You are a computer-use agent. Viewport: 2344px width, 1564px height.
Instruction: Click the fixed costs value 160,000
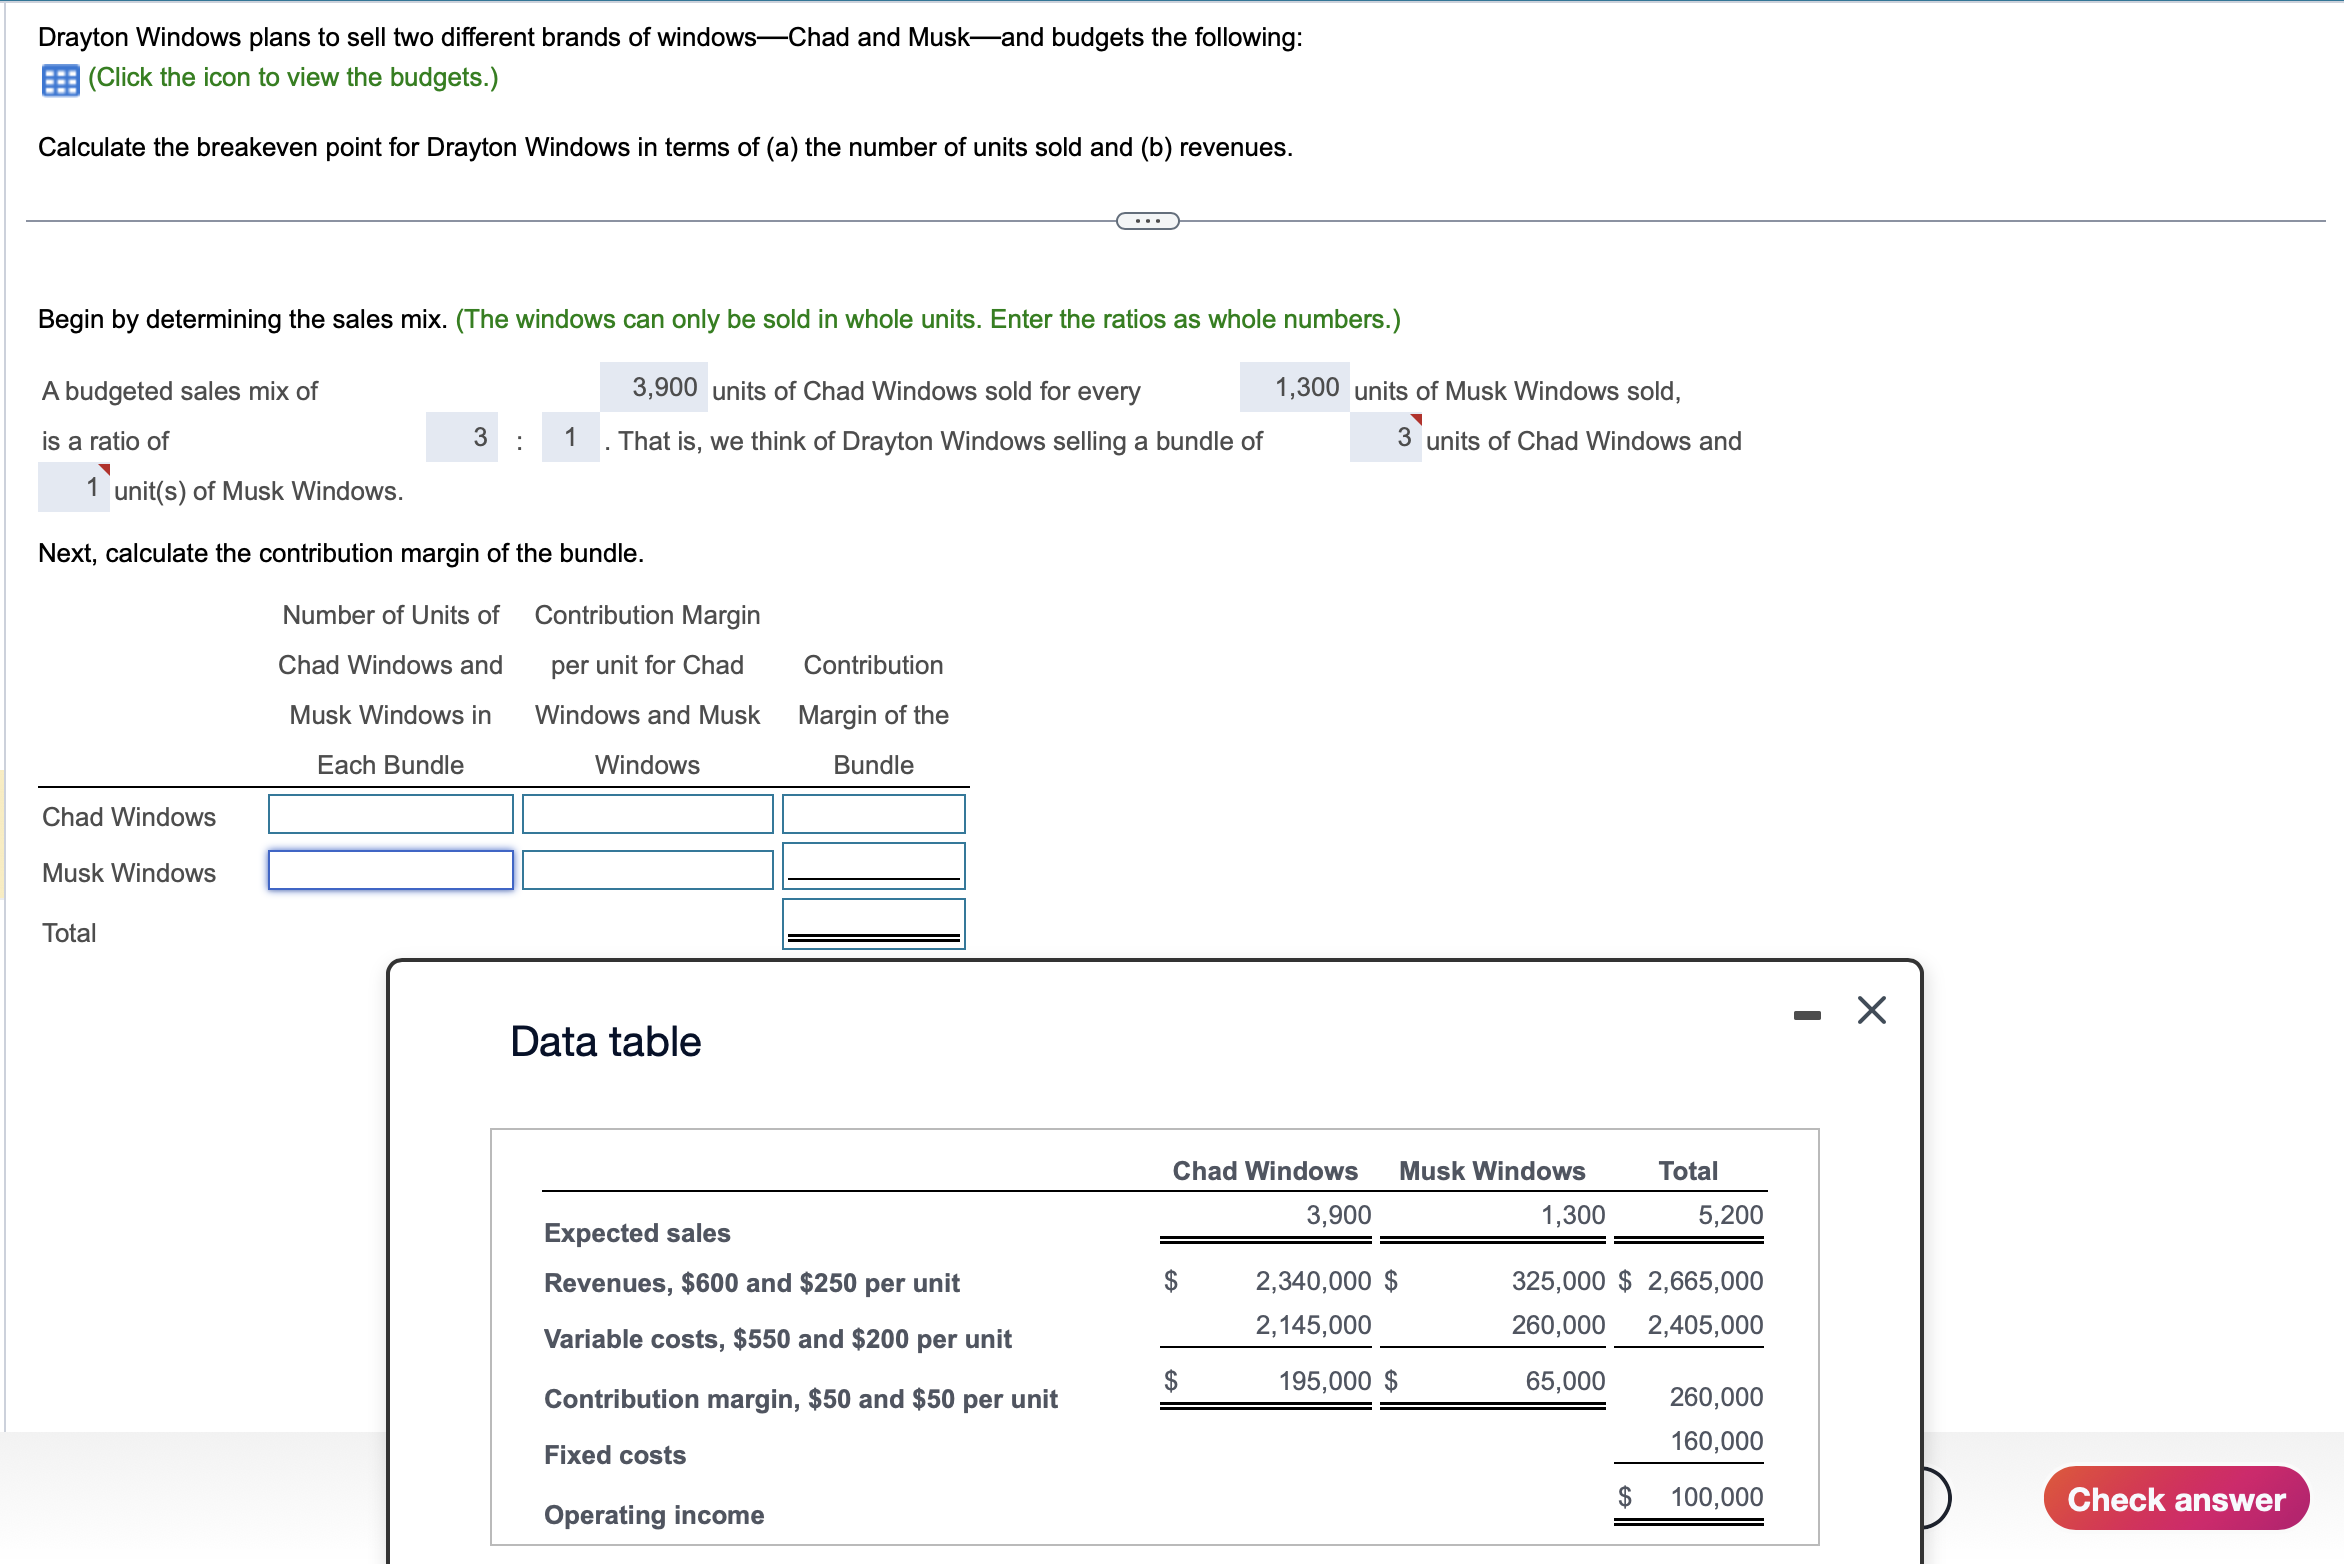click(x=1716, y=1441)
